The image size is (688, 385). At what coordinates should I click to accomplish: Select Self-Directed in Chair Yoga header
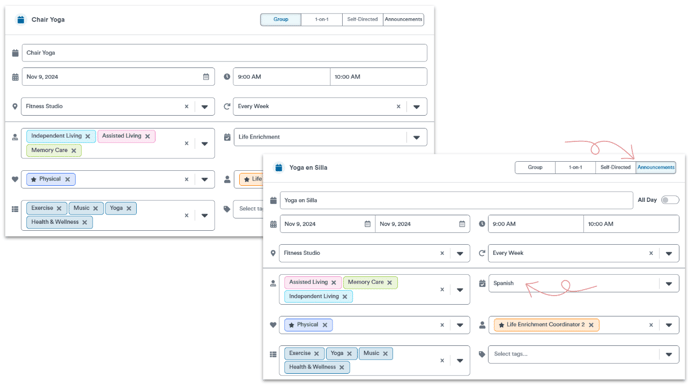[x=362, y=19]
